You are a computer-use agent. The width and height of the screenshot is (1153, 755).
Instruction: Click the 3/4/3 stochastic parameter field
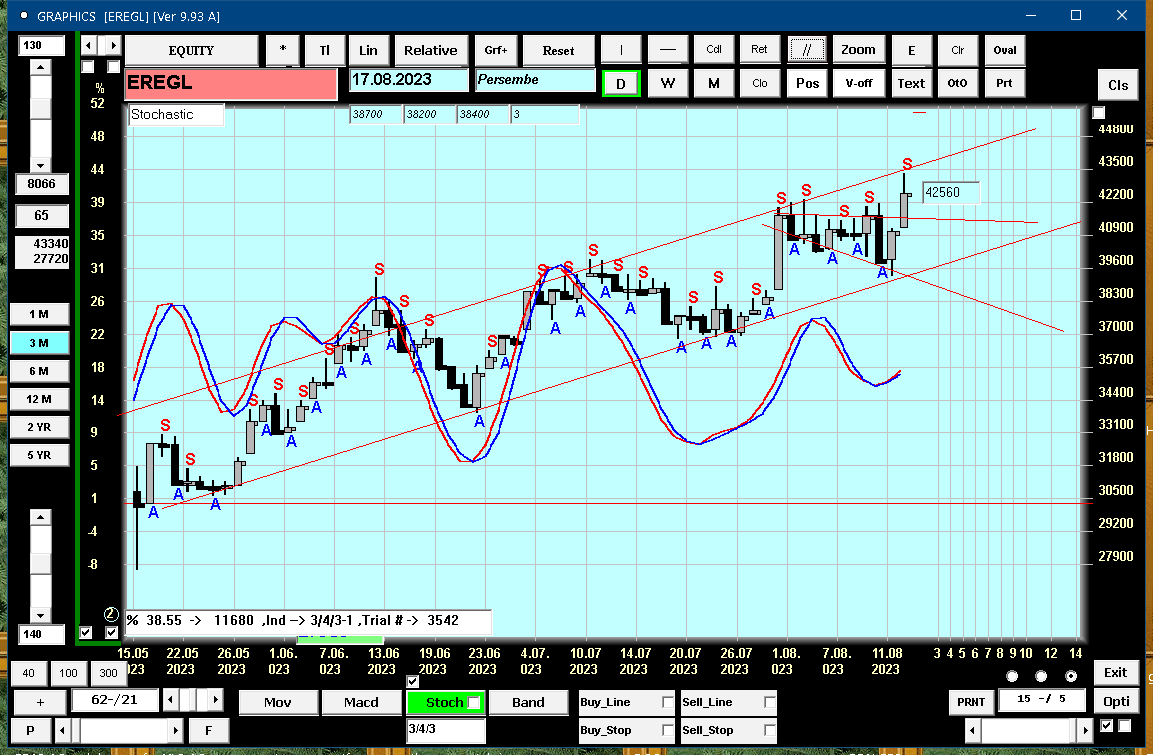pyautogui.click(x=446, y=729)
